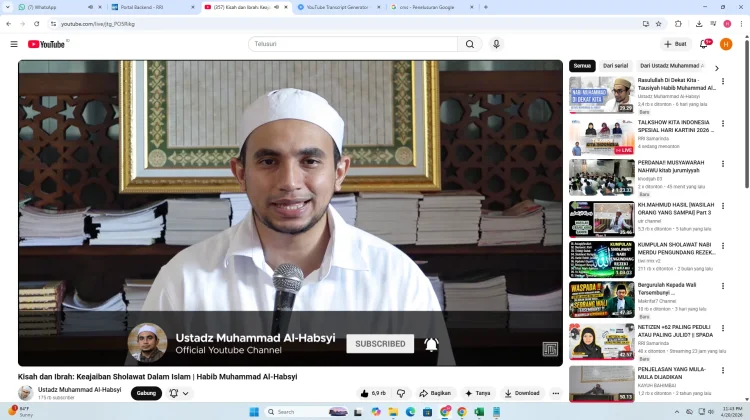This screenshot has width=750, height=420.
Task: Open Rasulullah Di Dekat Kita thumbnail
Action: click(x=602, y=95)
